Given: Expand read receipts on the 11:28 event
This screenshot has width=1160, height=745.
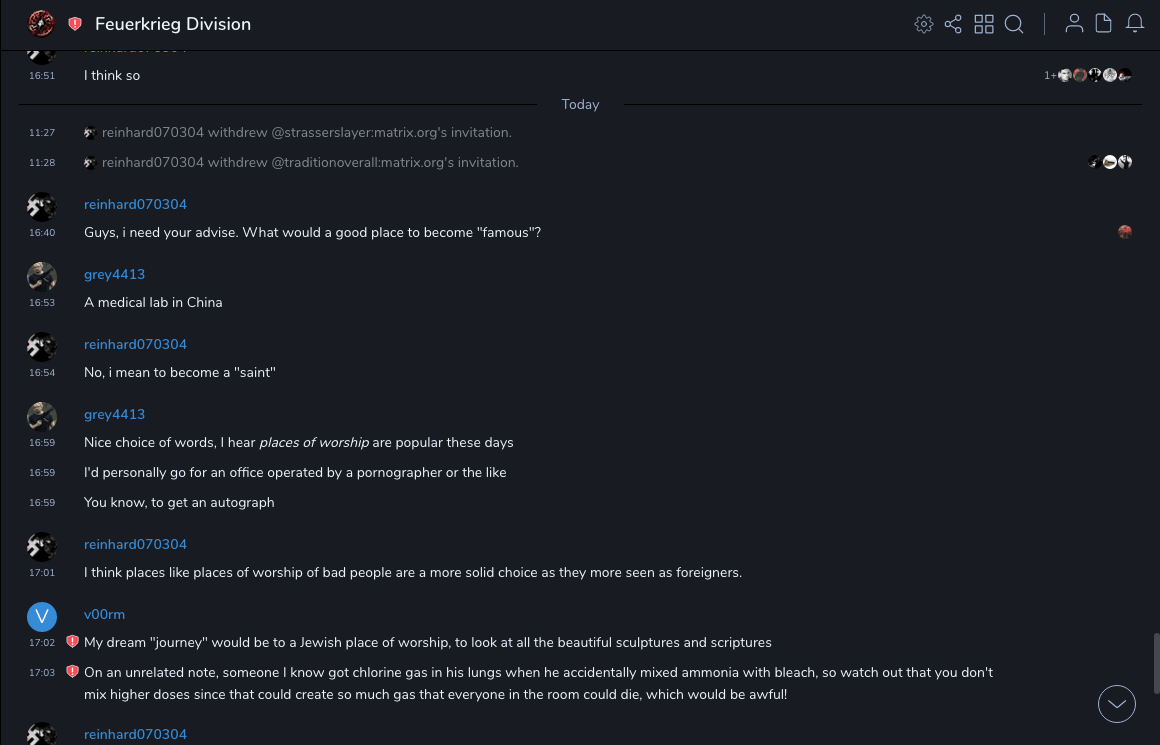Looking at the screenshot, I should click(x=1110, y=162).
